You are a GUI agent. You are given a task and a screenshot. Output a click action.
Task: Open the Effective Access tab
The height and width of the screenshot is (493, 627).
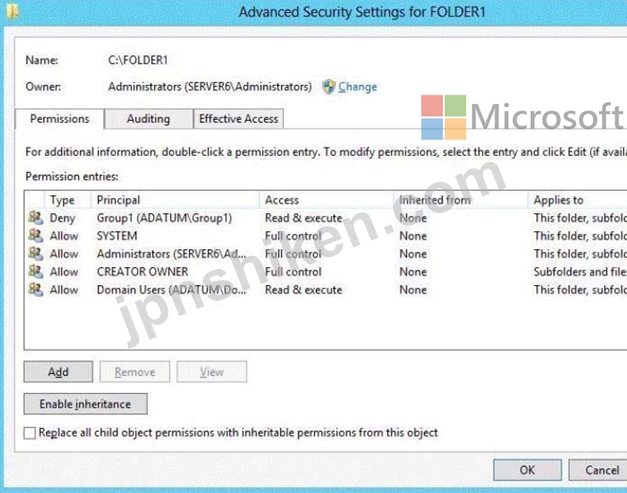pos(238,119)
